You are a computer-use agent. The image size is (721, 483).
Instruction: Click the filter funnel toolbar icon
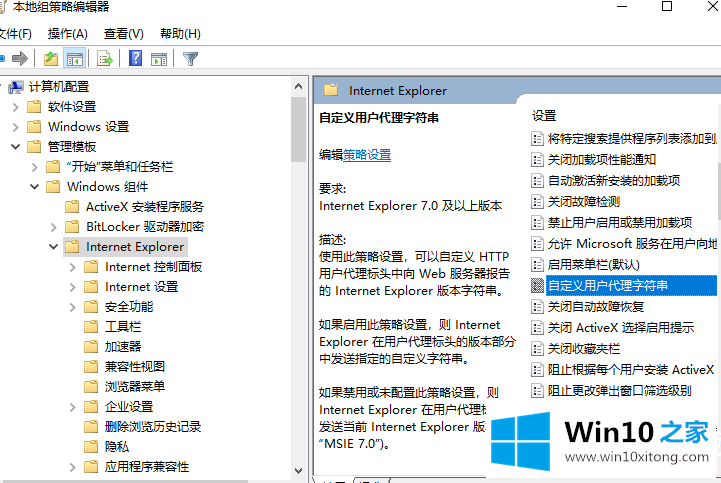pyautogui.click(x=190, y=58)
